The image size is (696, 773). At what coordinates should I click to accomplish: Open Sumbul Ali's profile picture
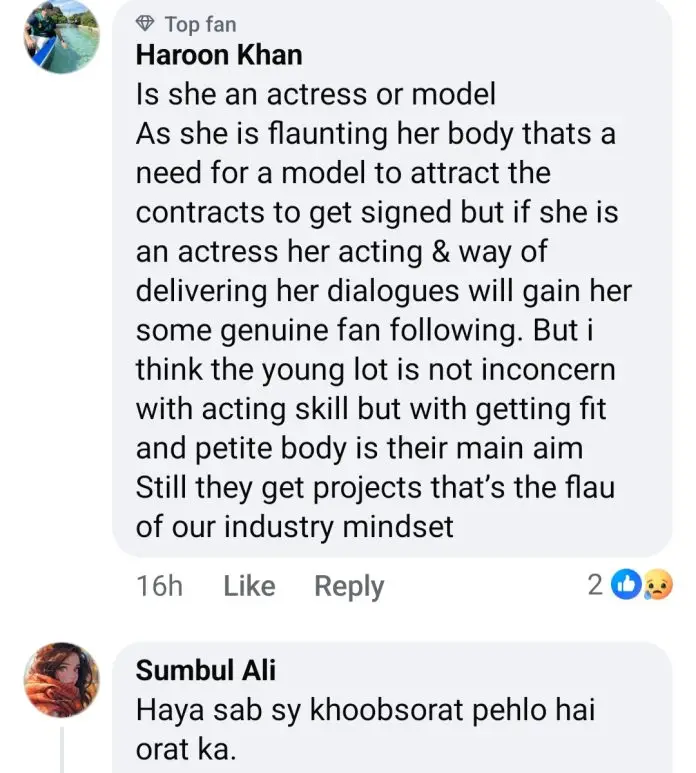pos(62,679)
